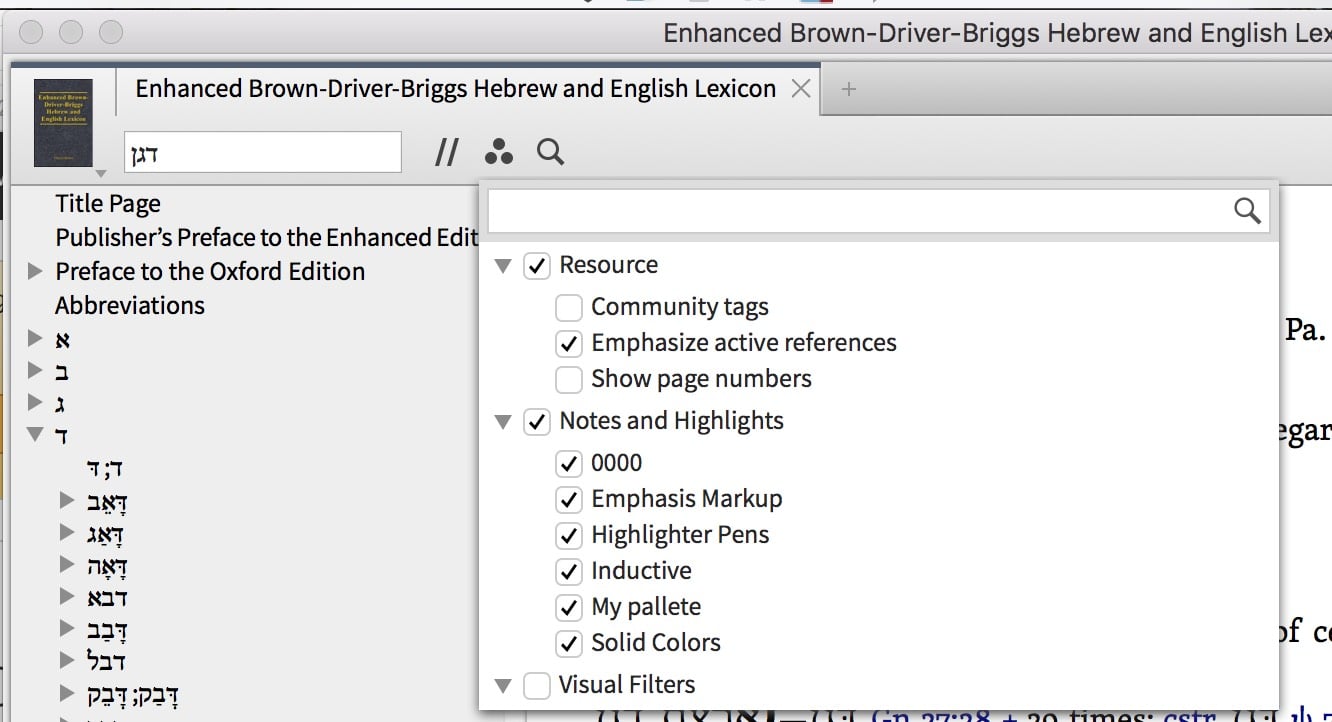The height and width of the screenshot is (722, 1332).
Task: Expand the דָּבַב entry
Action: tap(67, 628)
